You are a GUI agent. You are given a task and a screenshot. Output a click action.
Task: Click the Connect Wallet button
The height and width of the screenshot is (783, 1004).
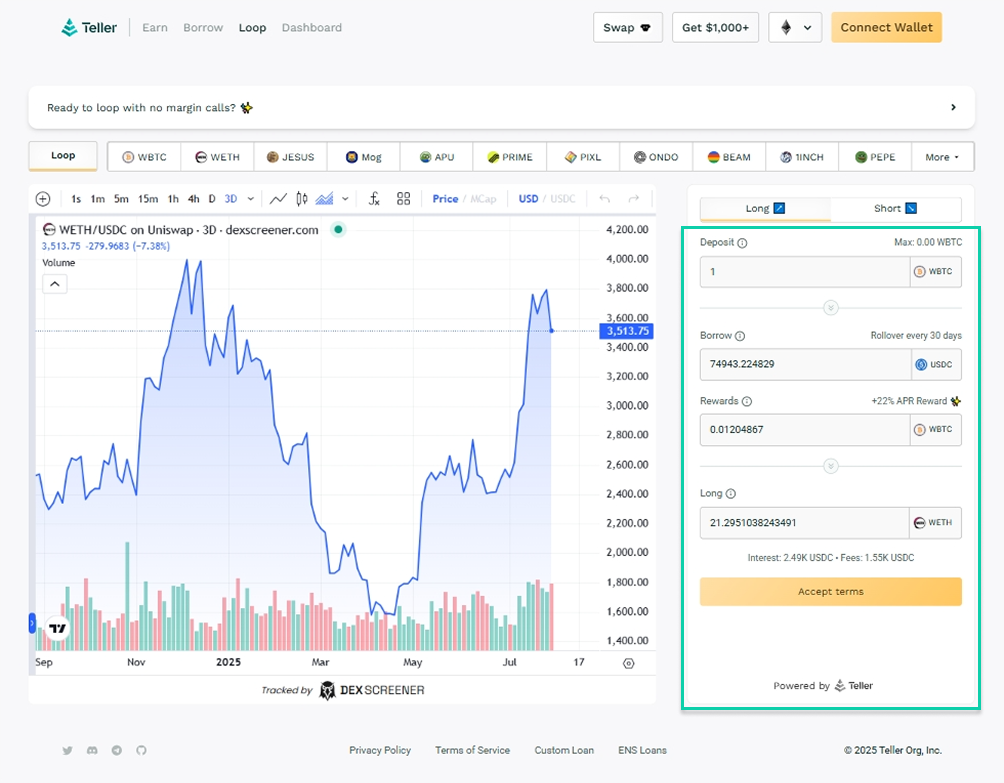(886, 28)
